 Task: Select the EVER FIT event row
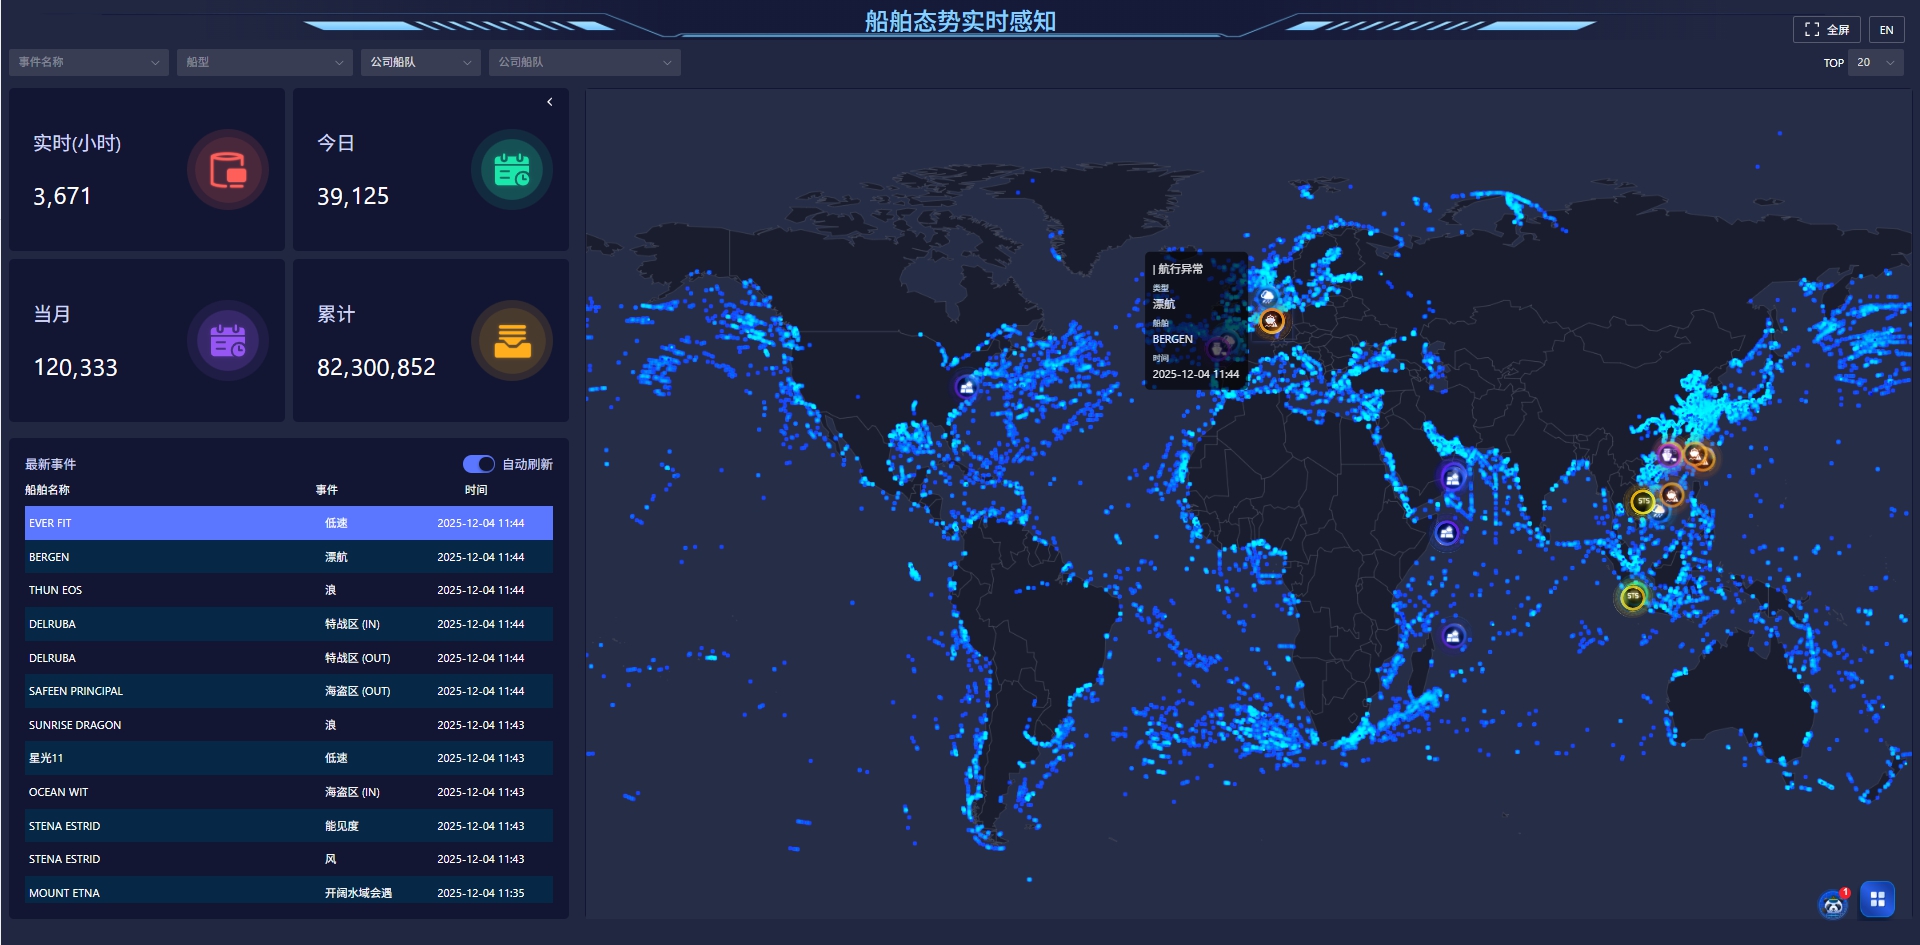click(288, 523)
